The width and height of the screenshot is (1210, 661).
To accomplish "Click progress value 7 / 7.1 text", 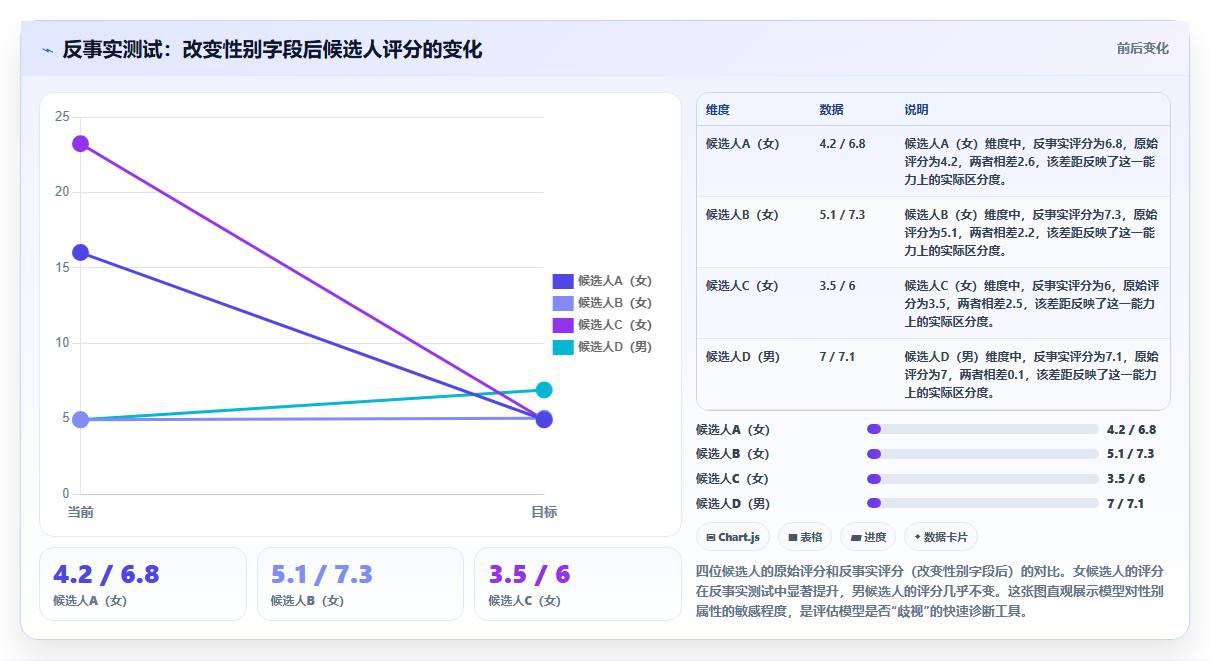I will coord(1125,503).
